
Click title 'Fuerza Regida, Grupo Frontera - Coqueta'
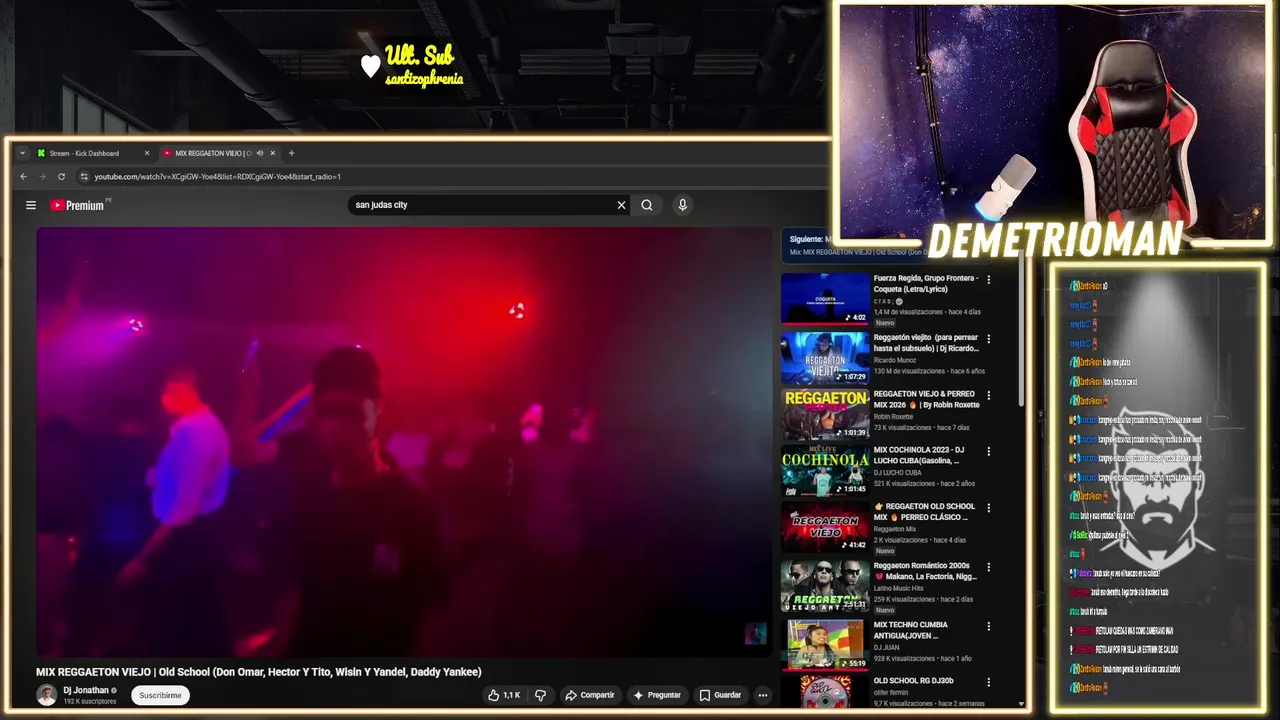tap(926, 284)
